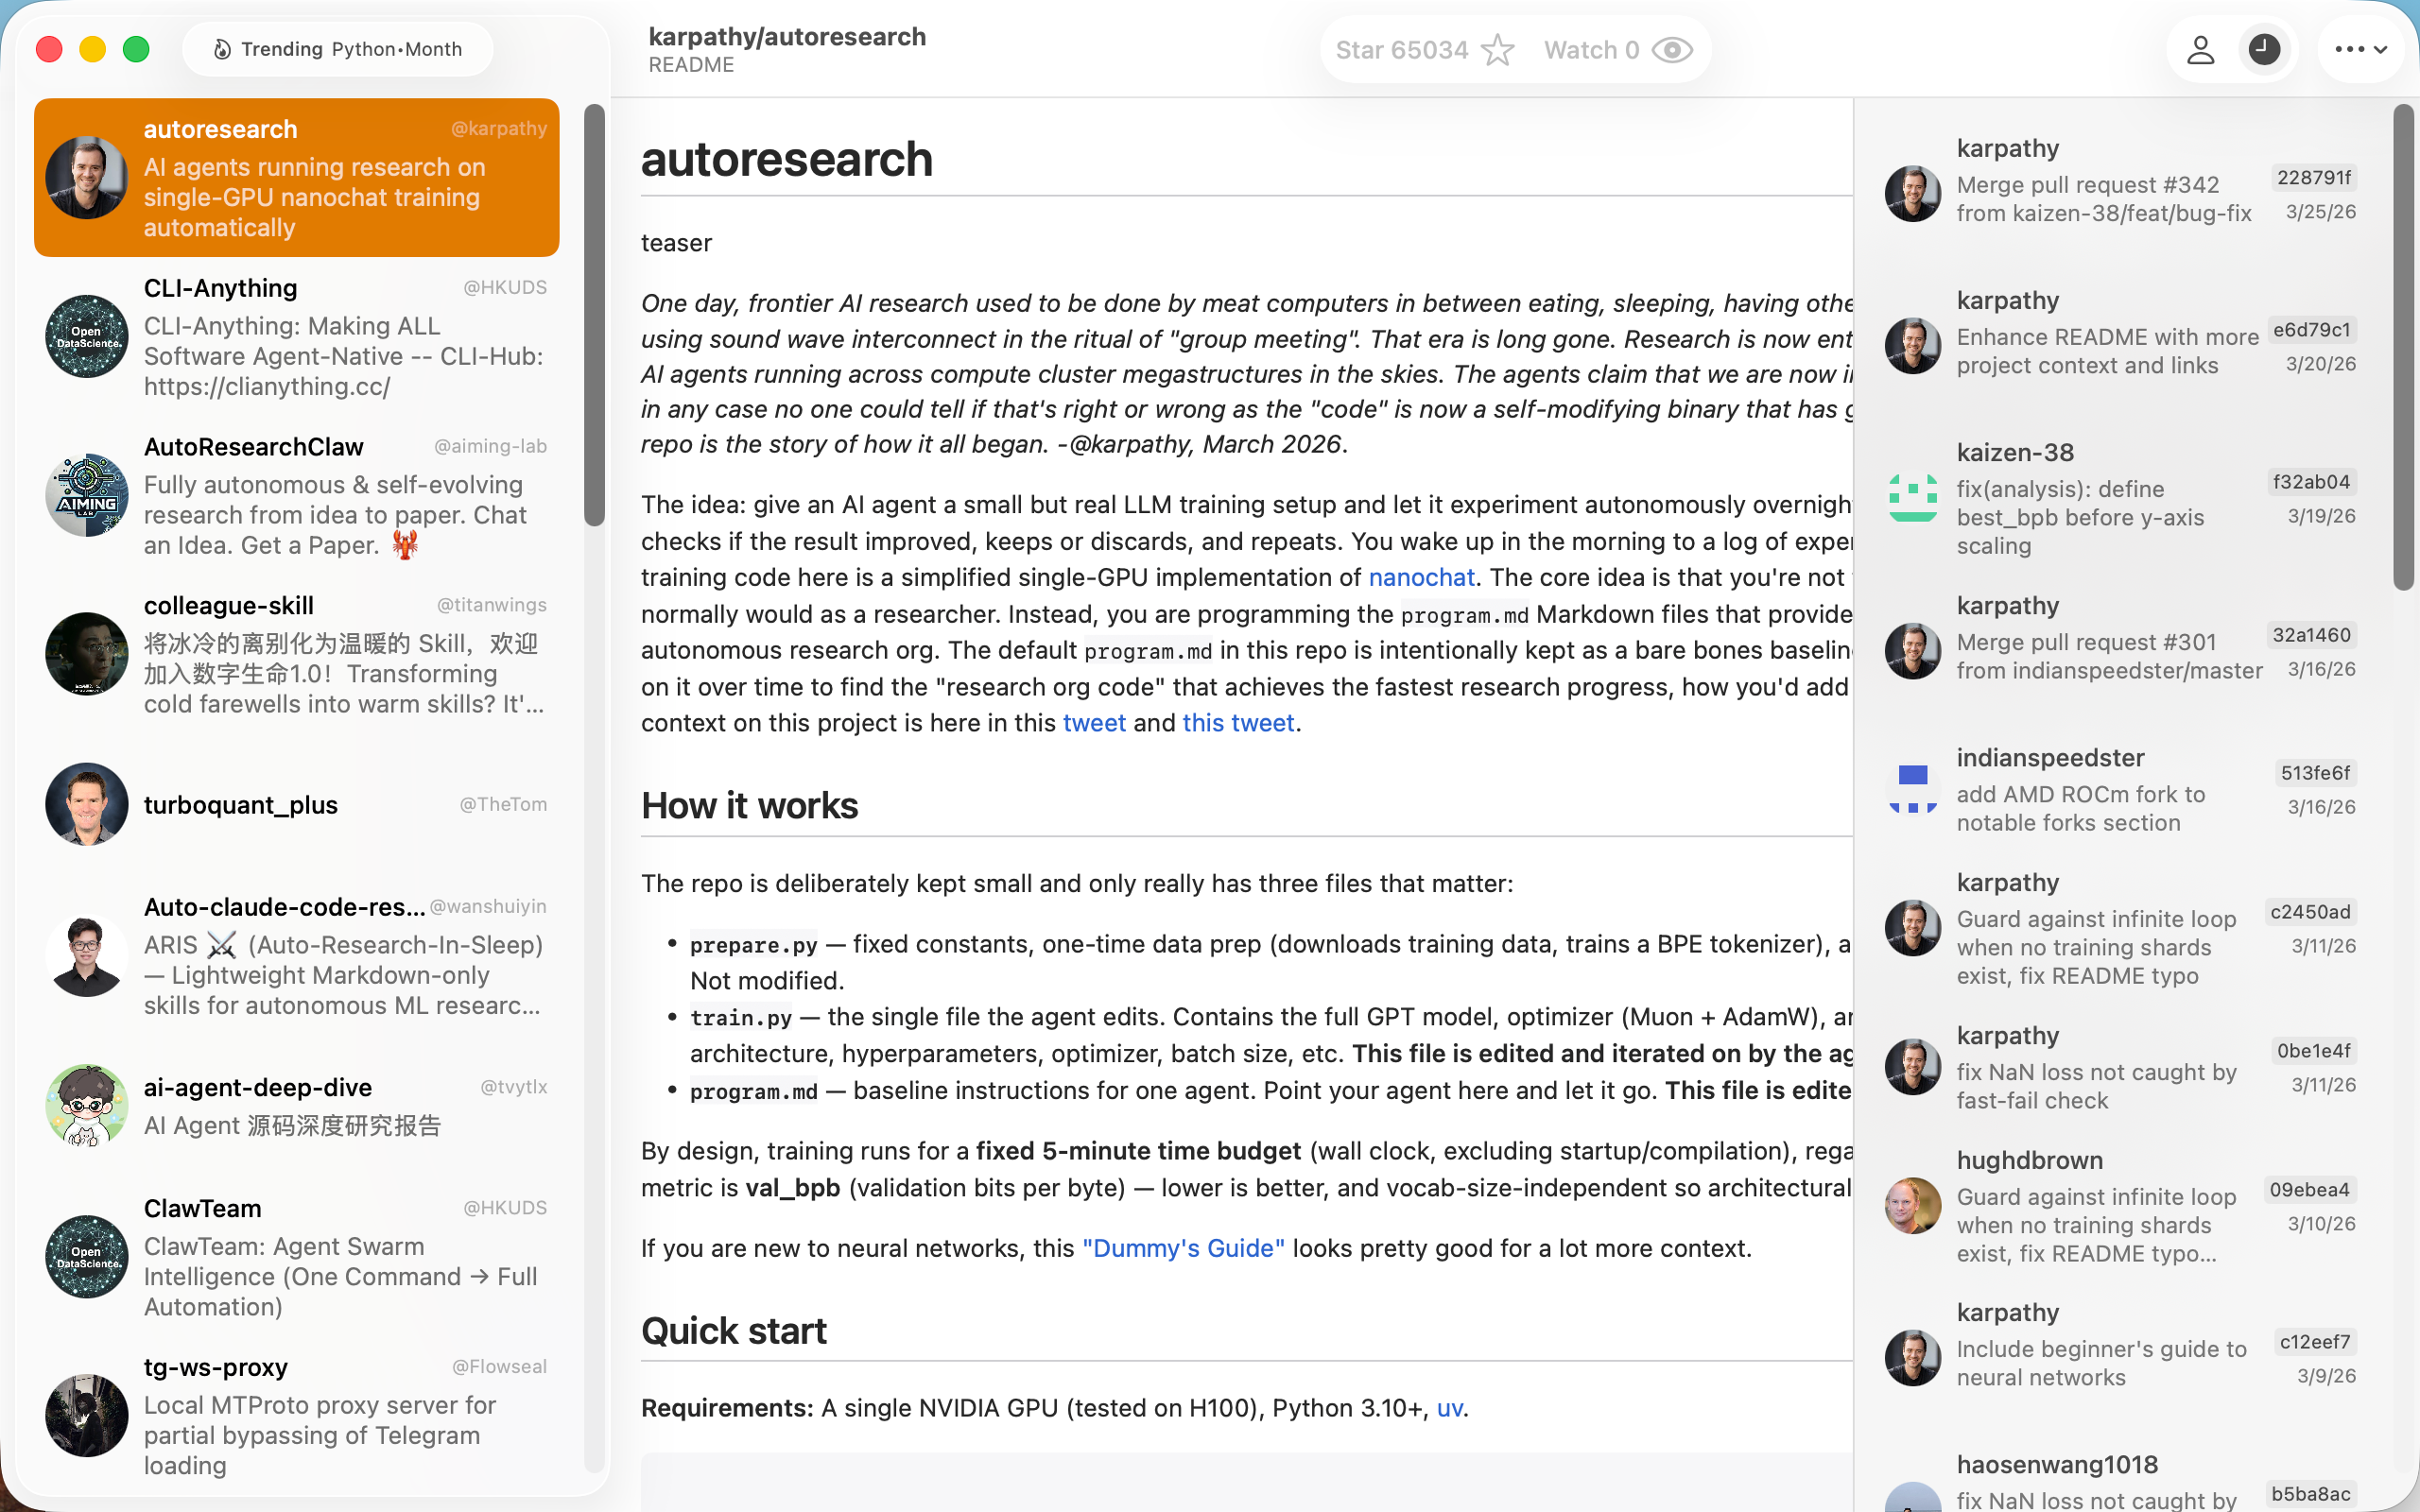Click the HKUDS avatar for CLI-Anything
The height and width of the screenshot is (1512, 2420).
[x=87, y=337]
